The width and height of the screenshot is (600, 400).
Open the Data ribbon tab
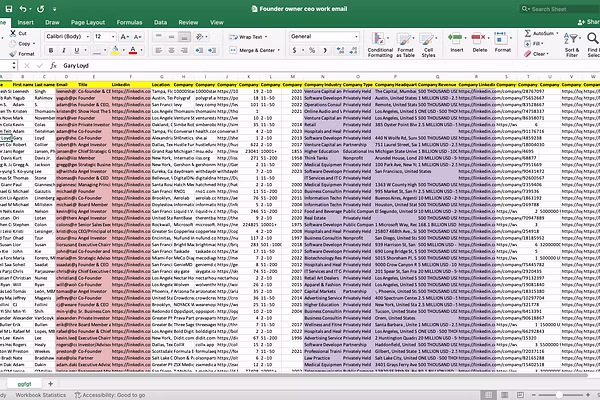point(160,22)
